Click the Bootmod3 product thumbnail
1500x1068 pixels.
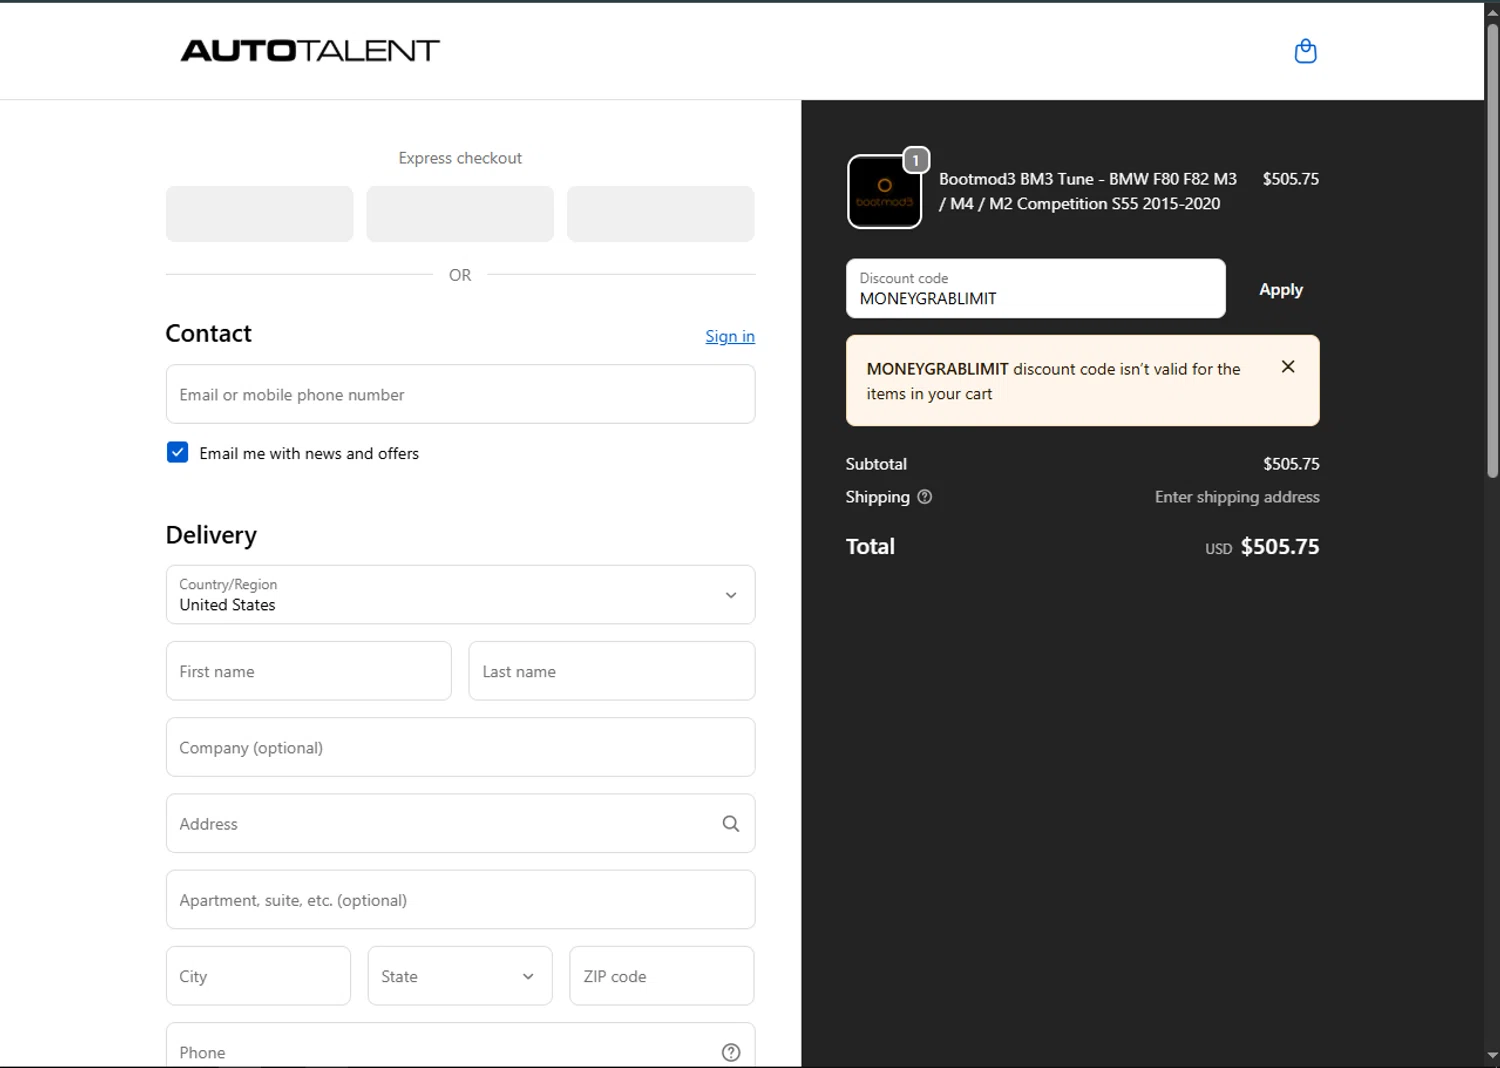pos(884,192)
